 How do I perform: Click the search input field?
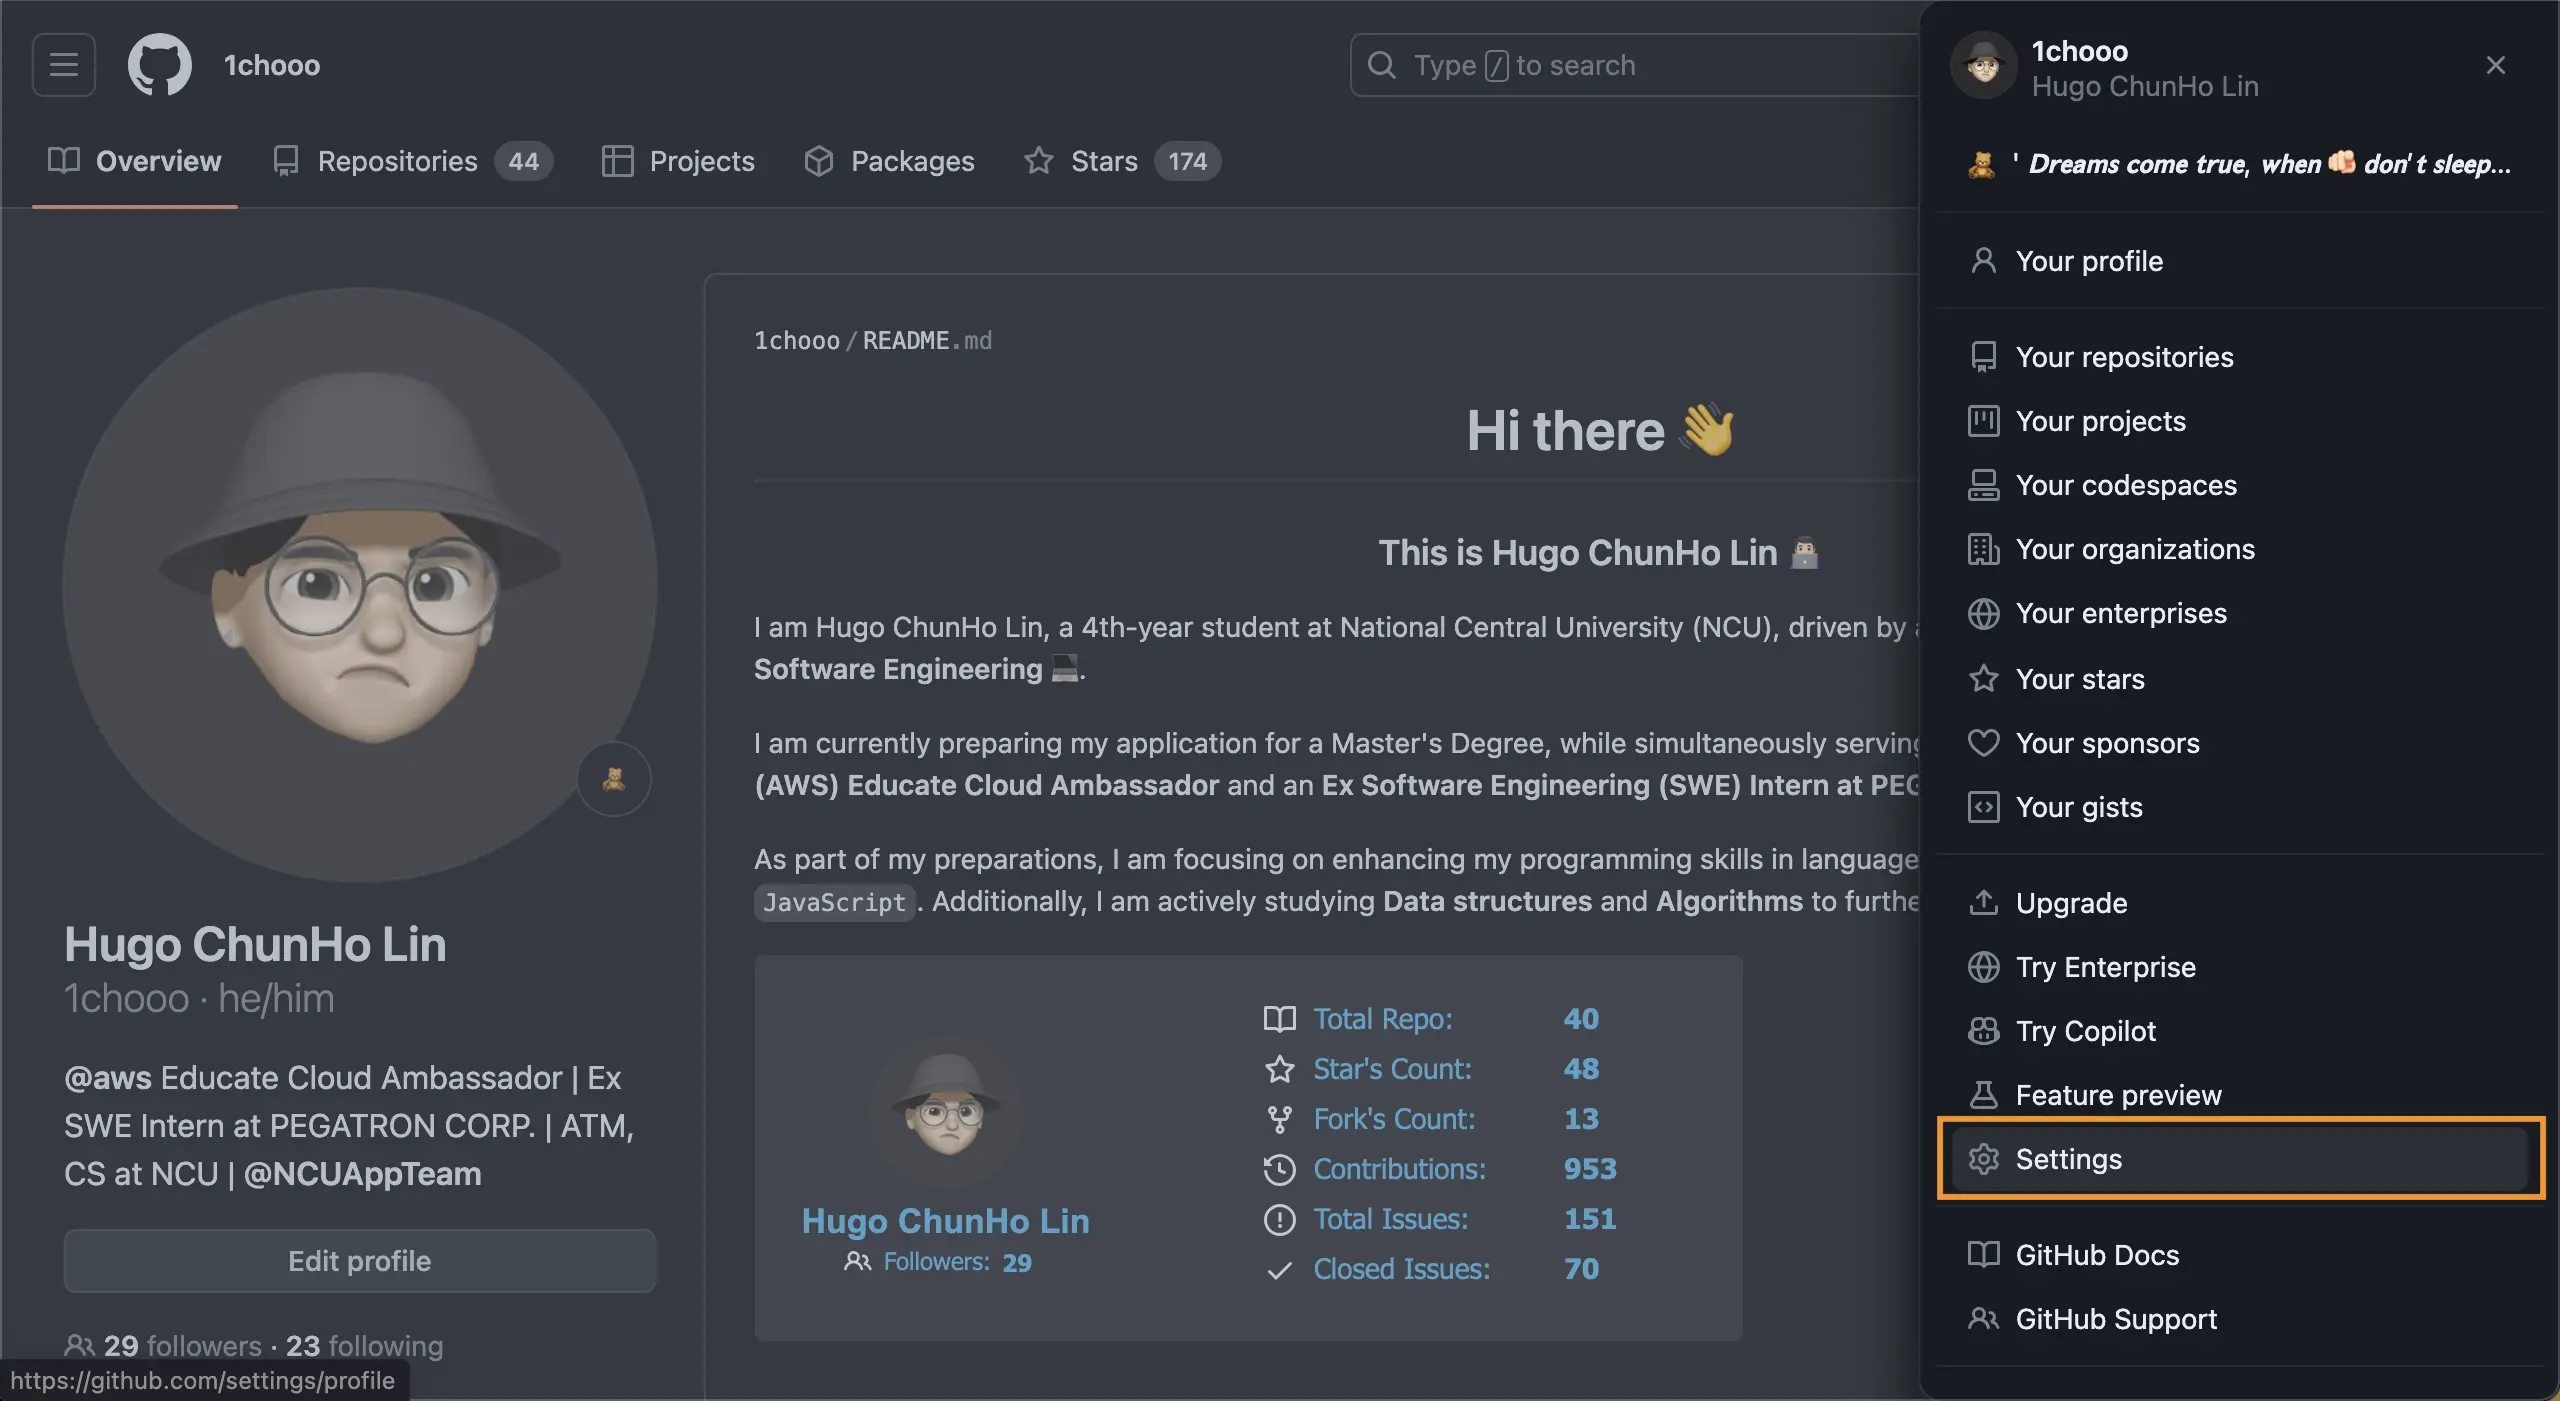pos(1635,65)
